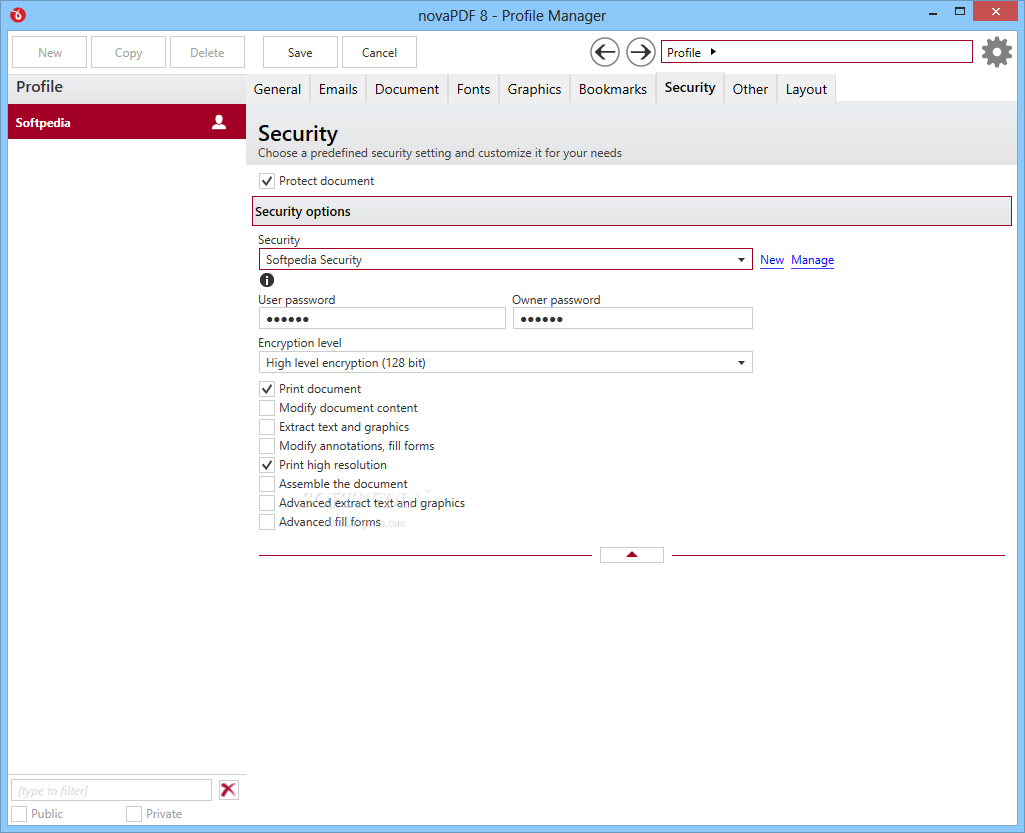This screenshot has width=1025, height=833.
Task: Click the type to filter field
Action: point(112,790)
